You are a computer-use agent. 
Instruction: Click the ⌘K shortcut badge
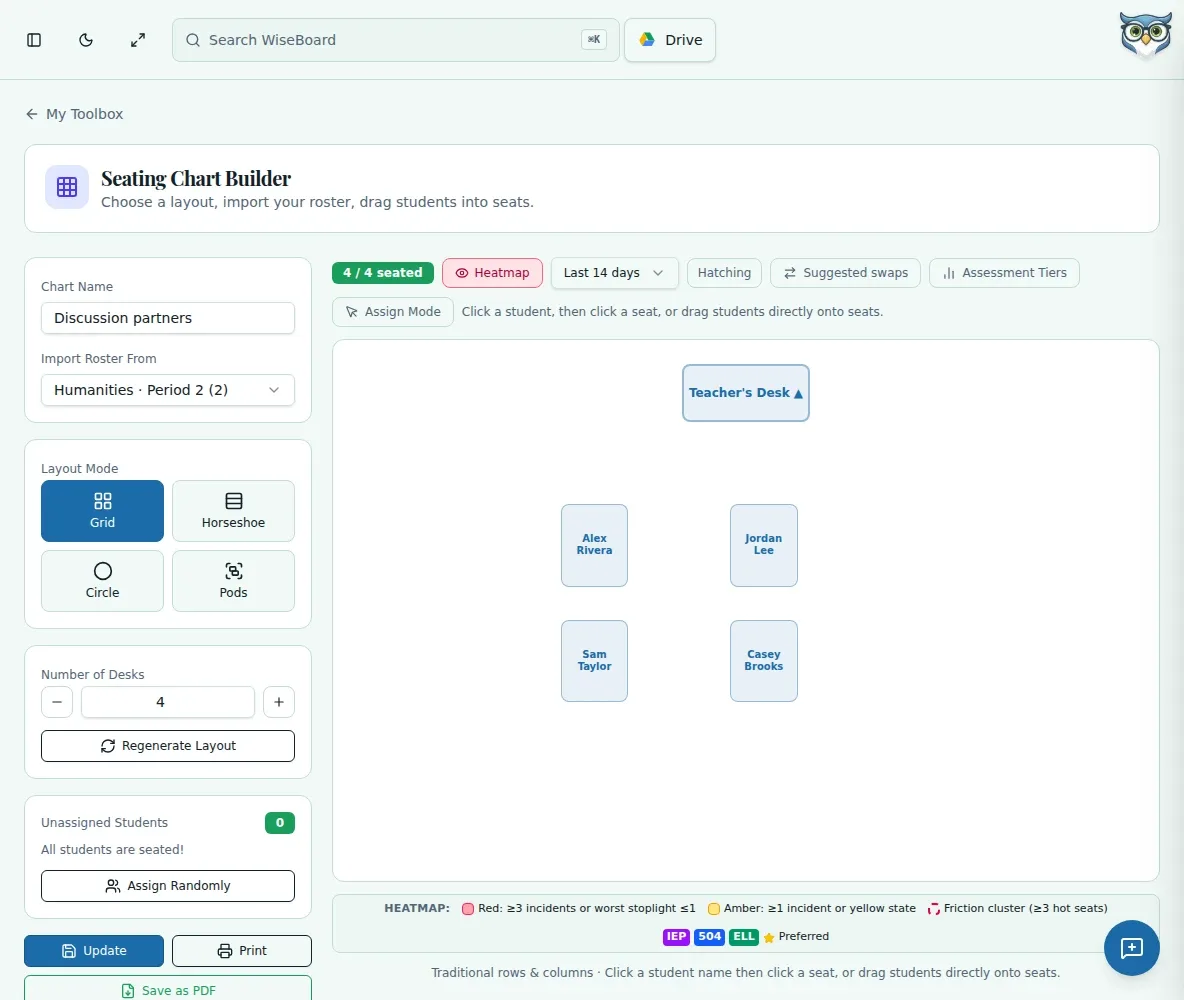[x=594, y=39]
